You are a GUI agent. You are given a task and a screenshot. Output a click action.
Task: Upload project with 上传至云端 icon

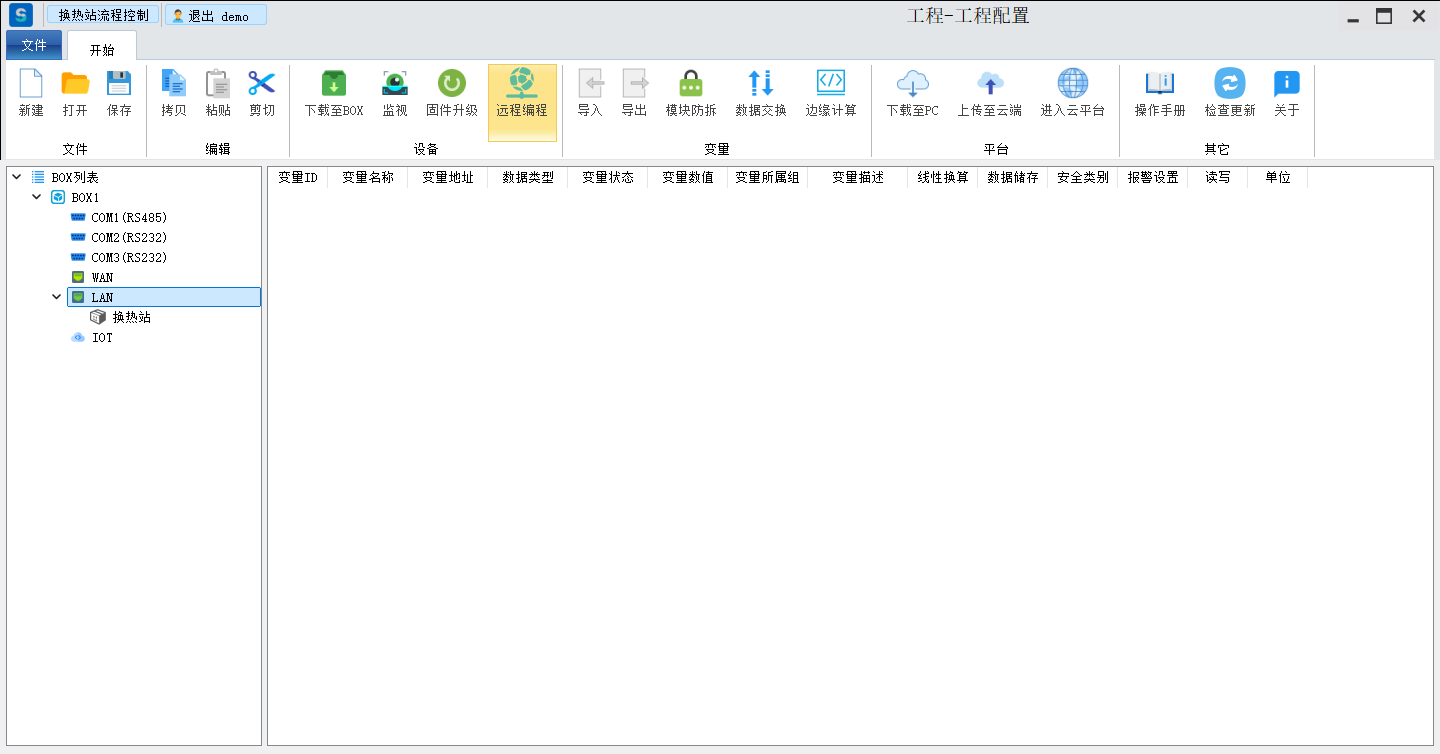coord(989,84)
